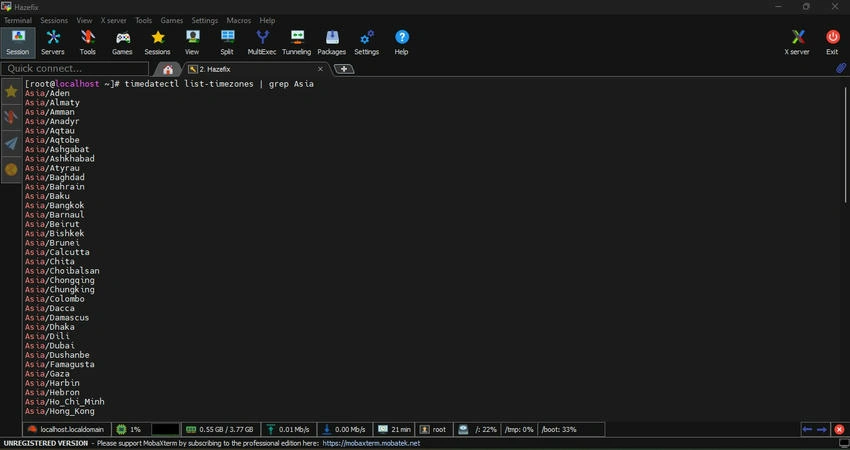Click the Asia/Famagusta line
This screenshot has width=850, height=450.
[60, 364]
